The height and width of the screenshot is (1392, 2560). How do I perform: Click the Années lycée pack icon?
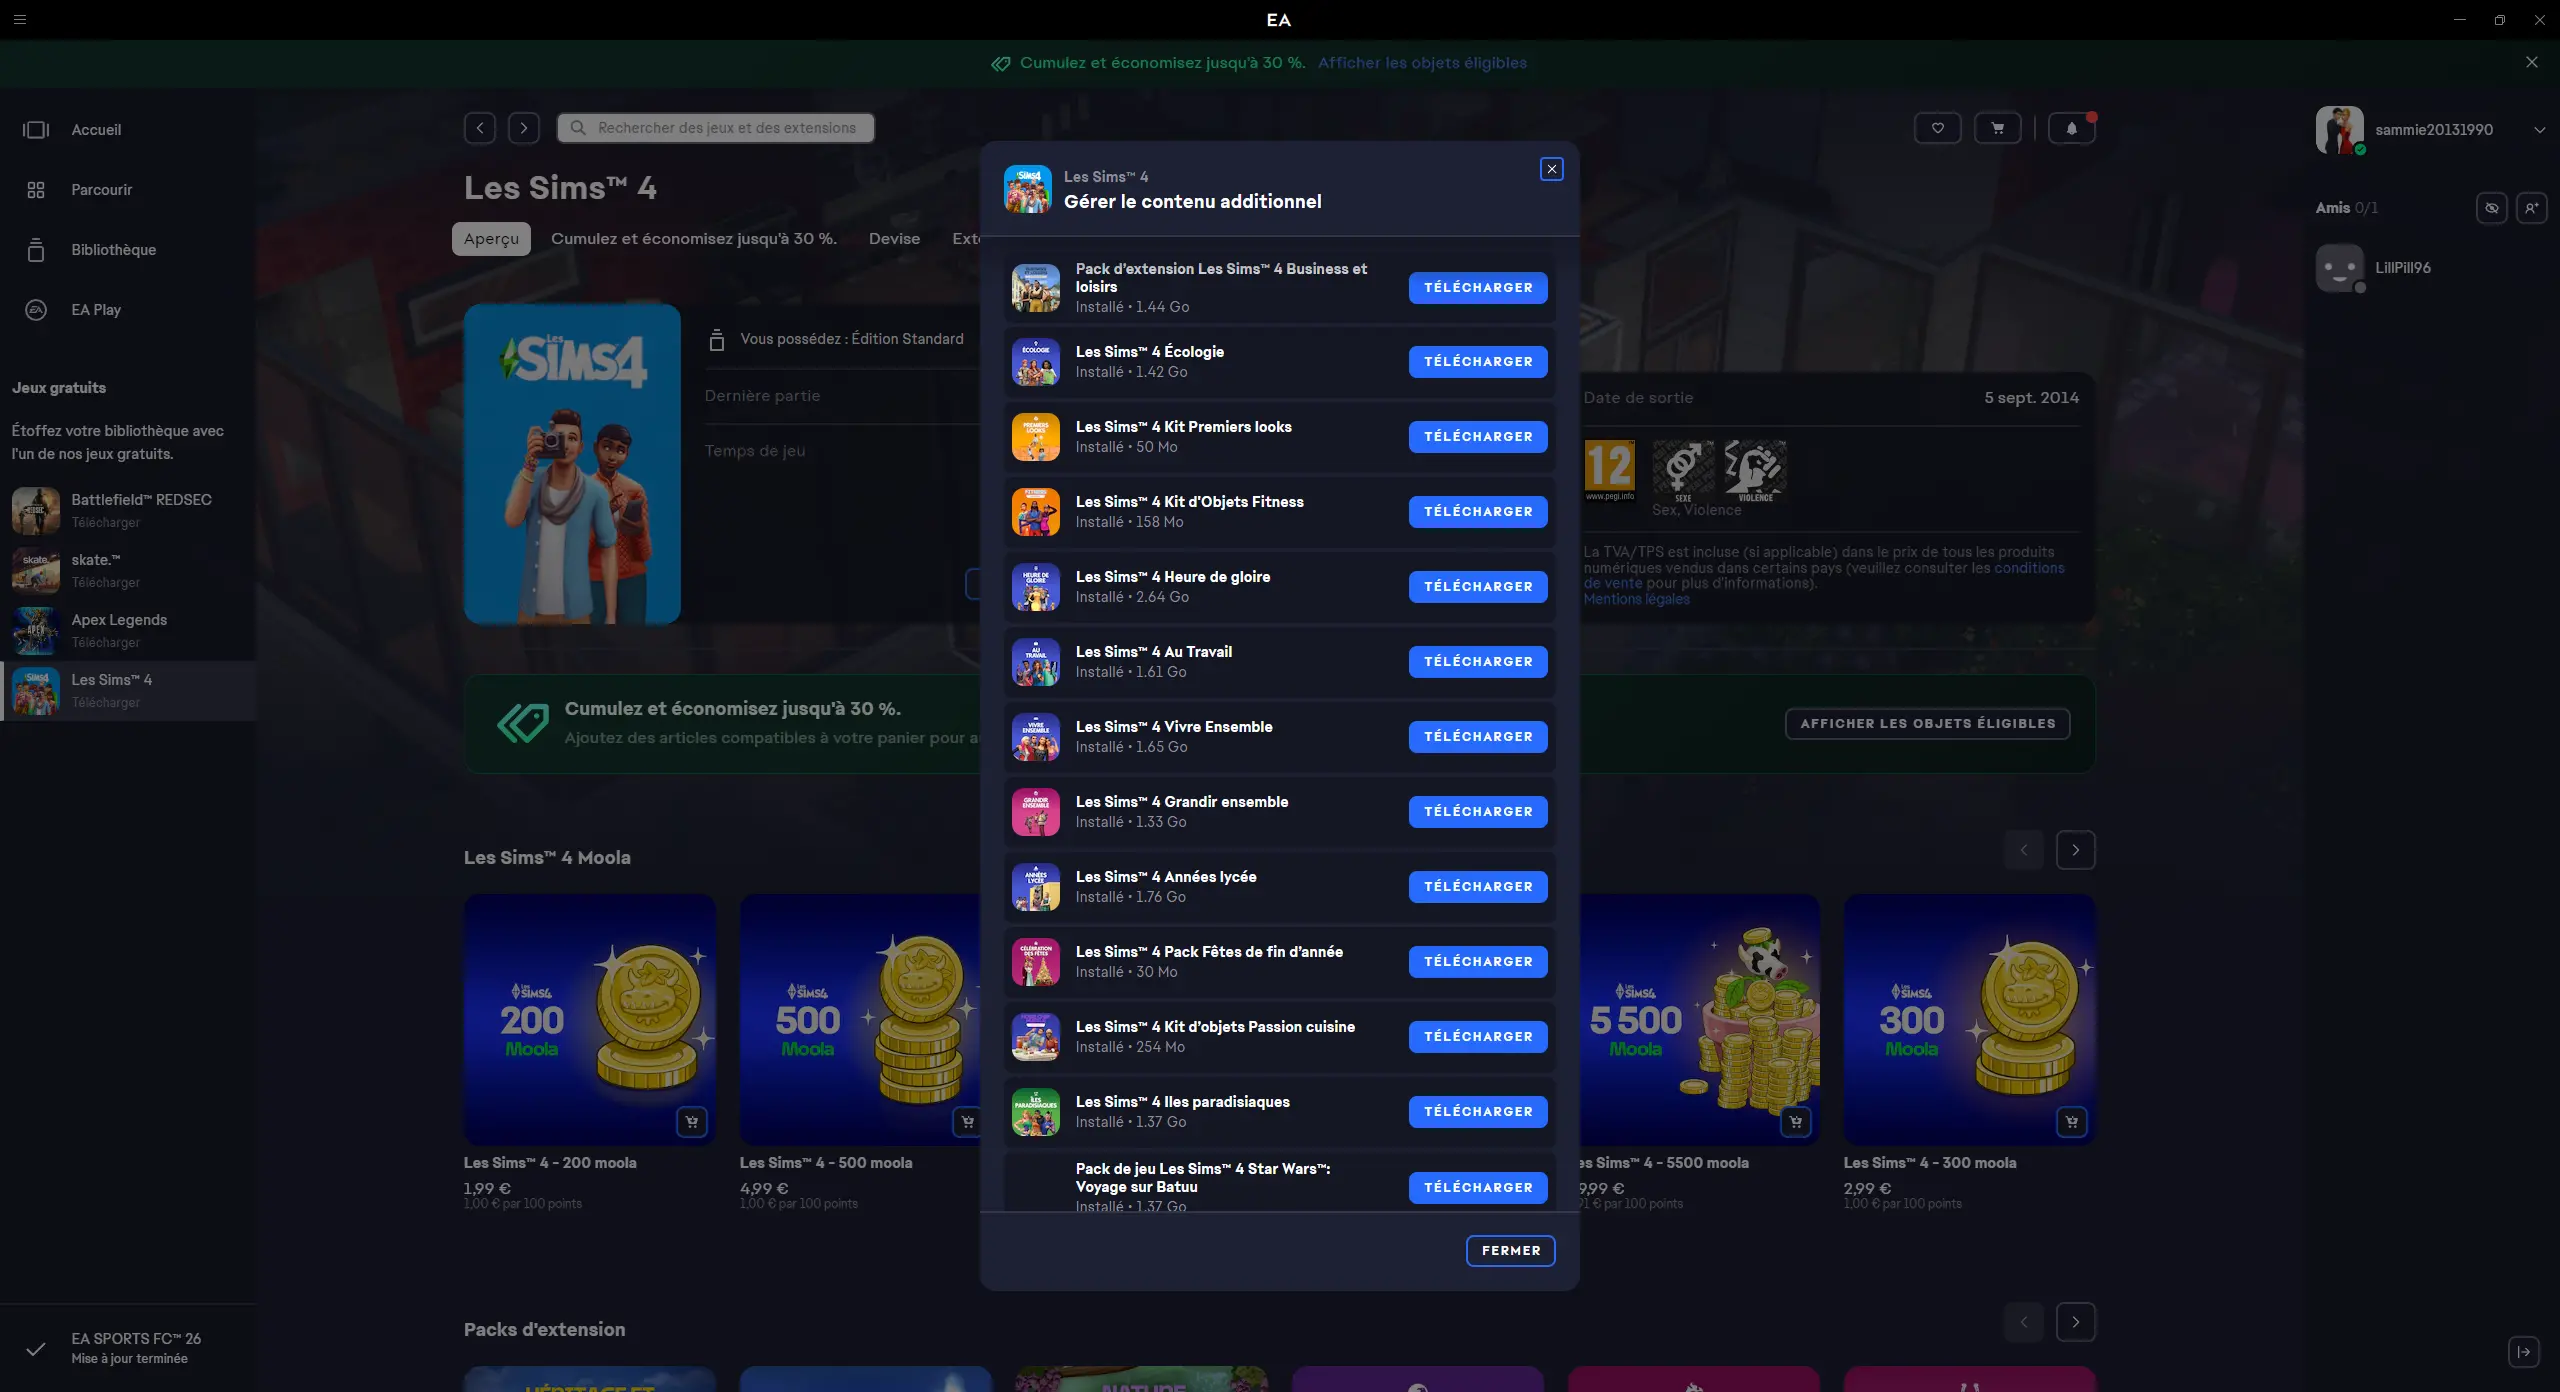1036,887
